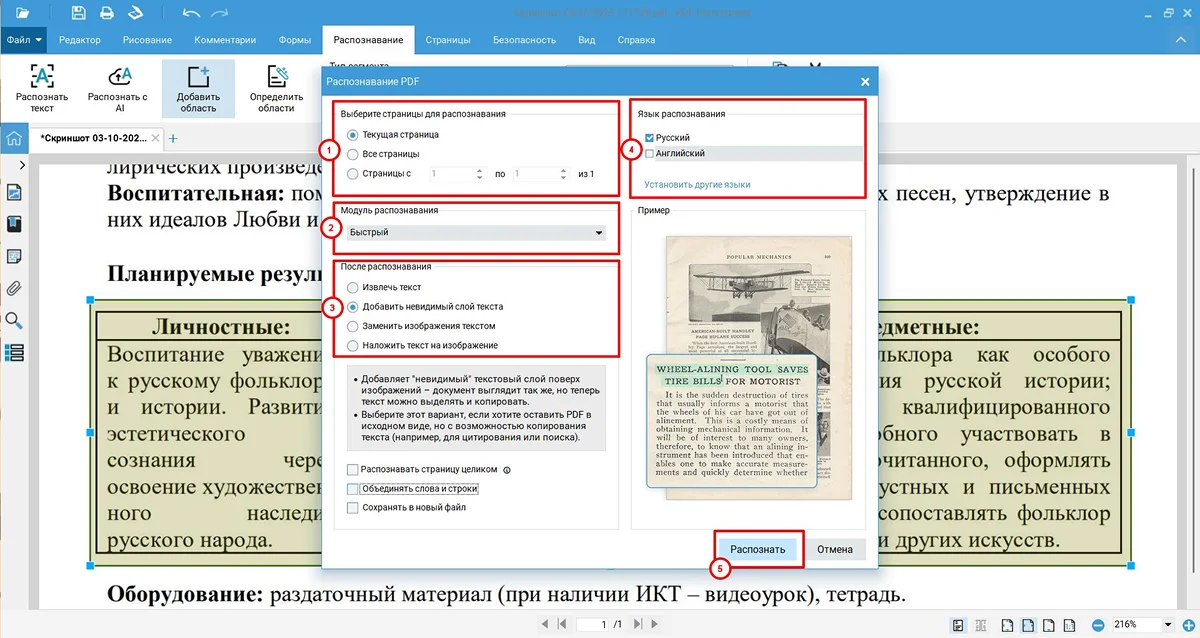Image resolution: width=1200 pixels, height=638 pixels.
Task: Click the magnifier search icon in sidebar
Action: (15, 320)
